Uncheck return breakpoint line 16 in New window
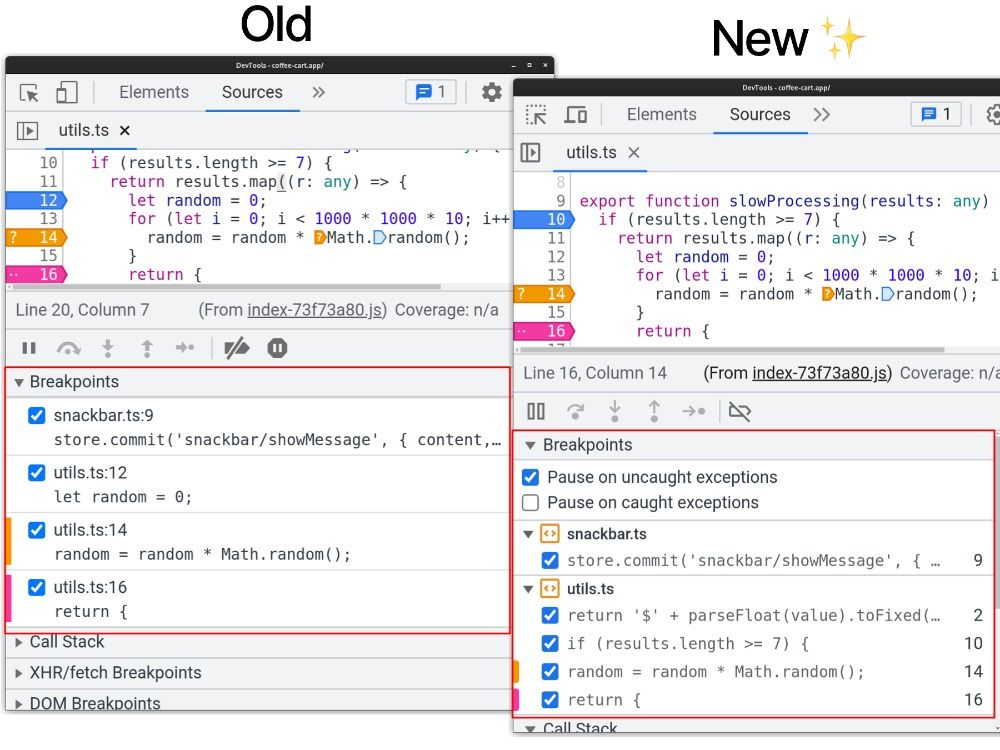The width and height of the screenshot is (1000, 750). pos(550,700)
